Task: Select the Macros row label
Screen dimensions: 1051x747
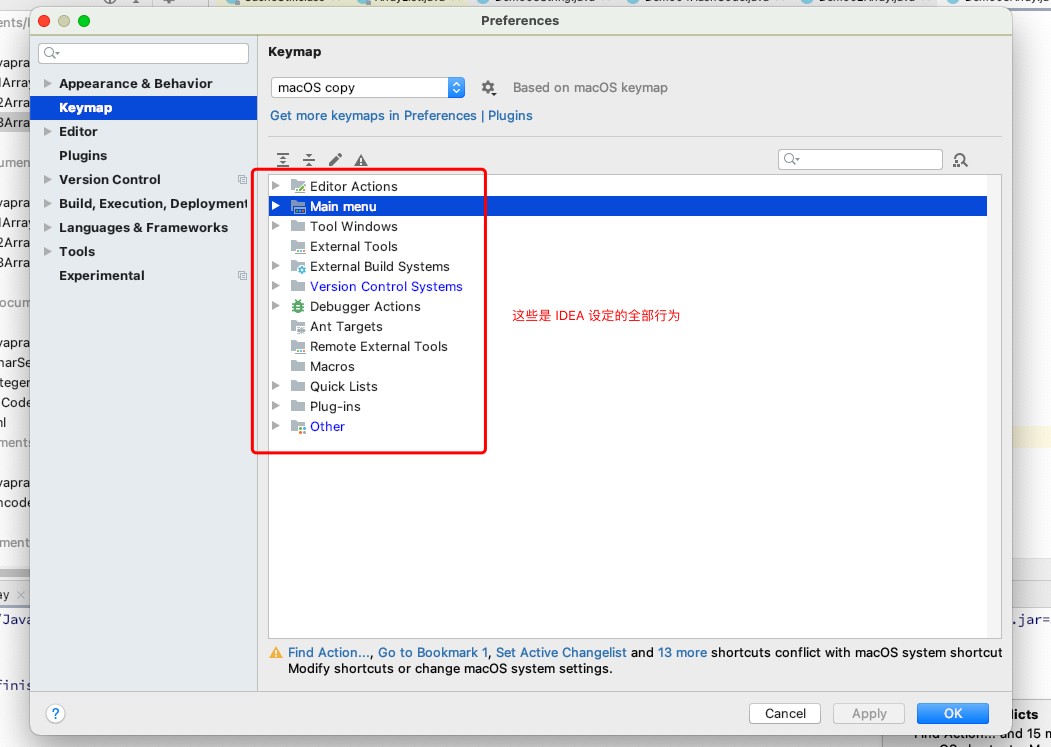Action: click(332, 366)
